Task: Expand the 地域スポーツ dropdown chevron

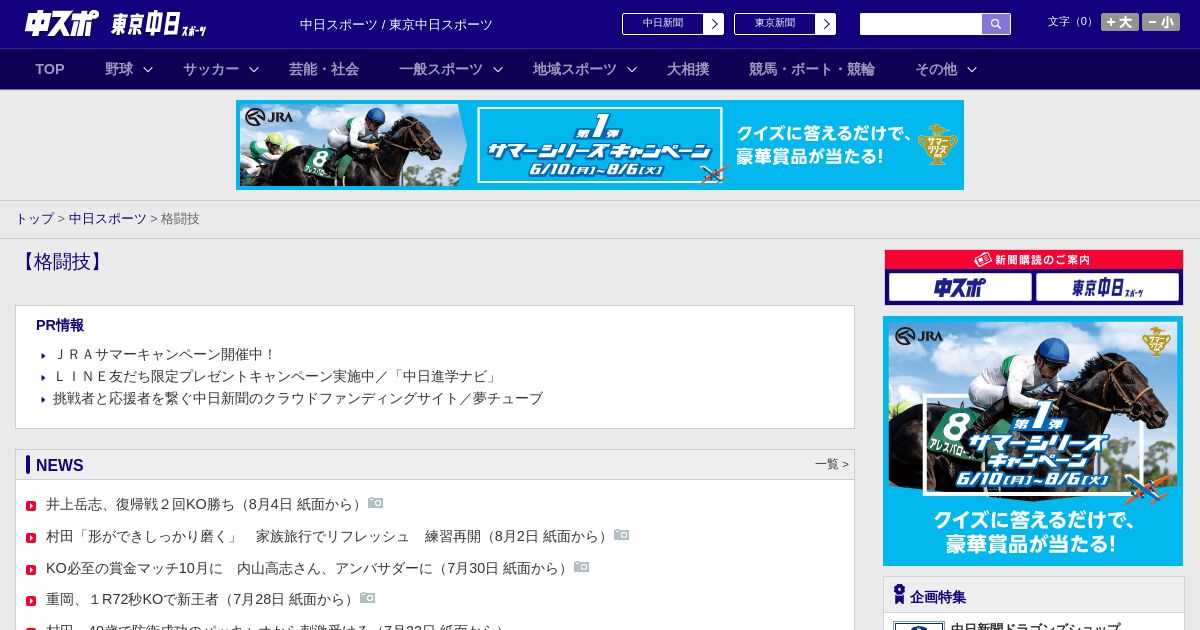Action: click(x=632, y=70)
